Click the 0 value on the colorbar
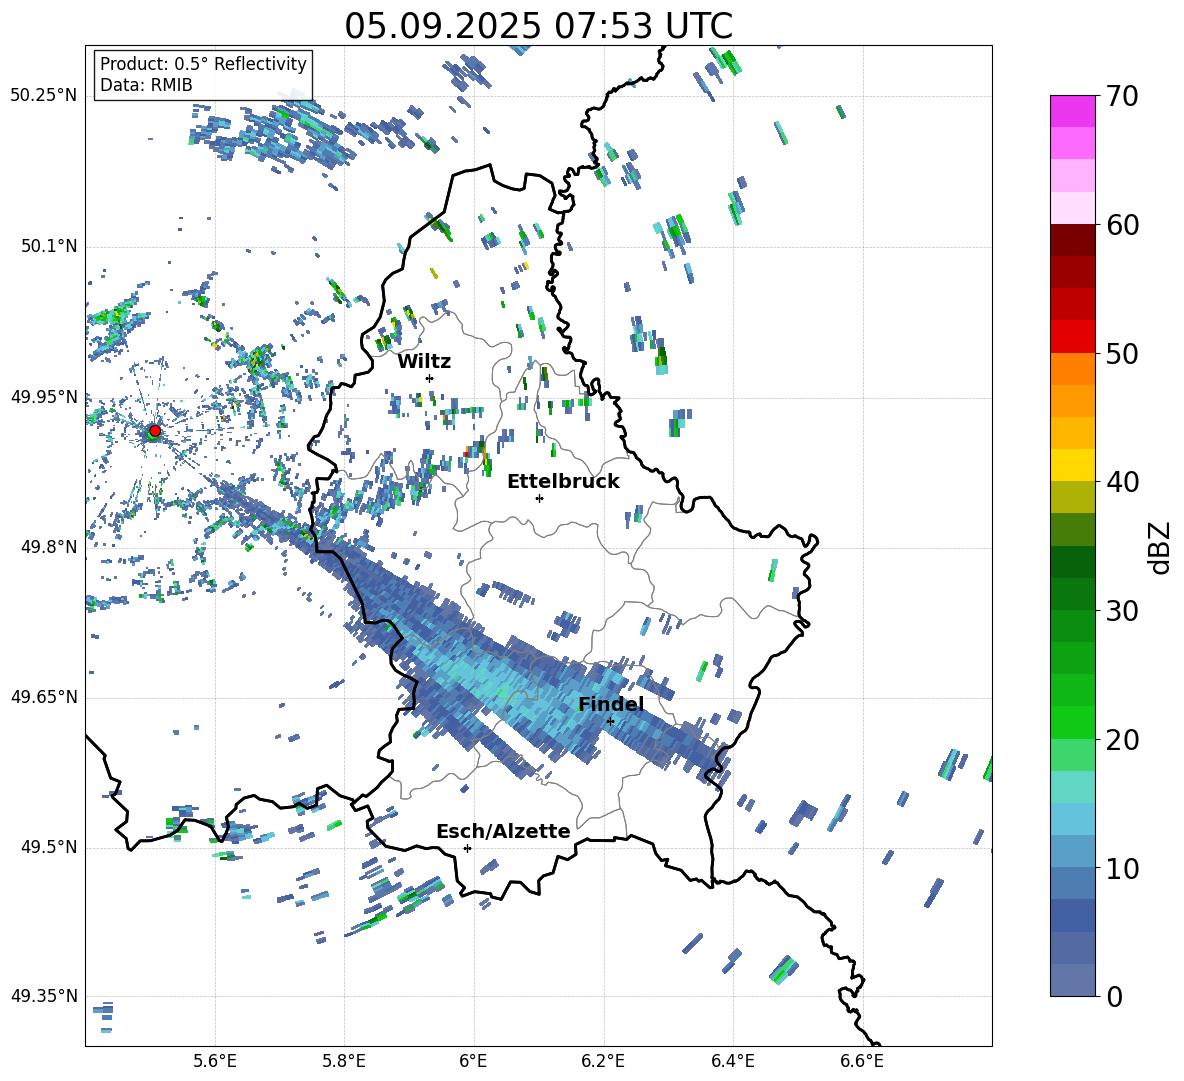This screenshot has height=1081, width=1184. pyautogui.click(x=1114, y=996)
